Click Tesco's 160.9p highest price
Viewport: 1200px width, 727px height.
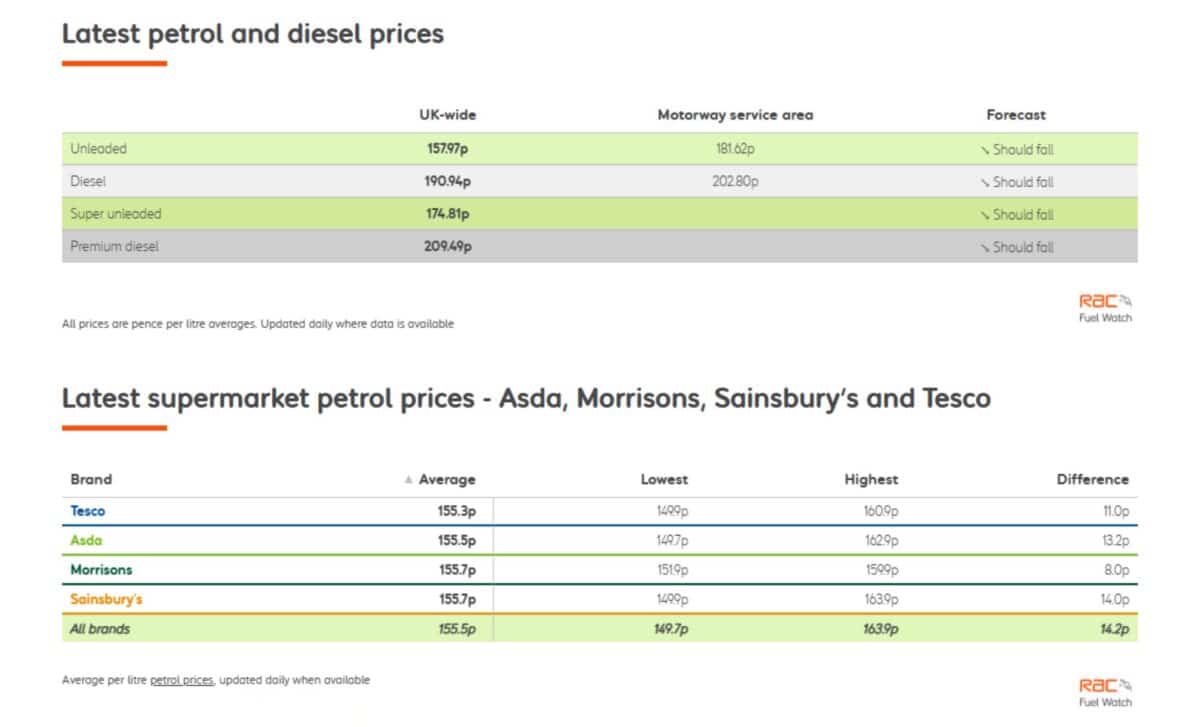[881, 511]
